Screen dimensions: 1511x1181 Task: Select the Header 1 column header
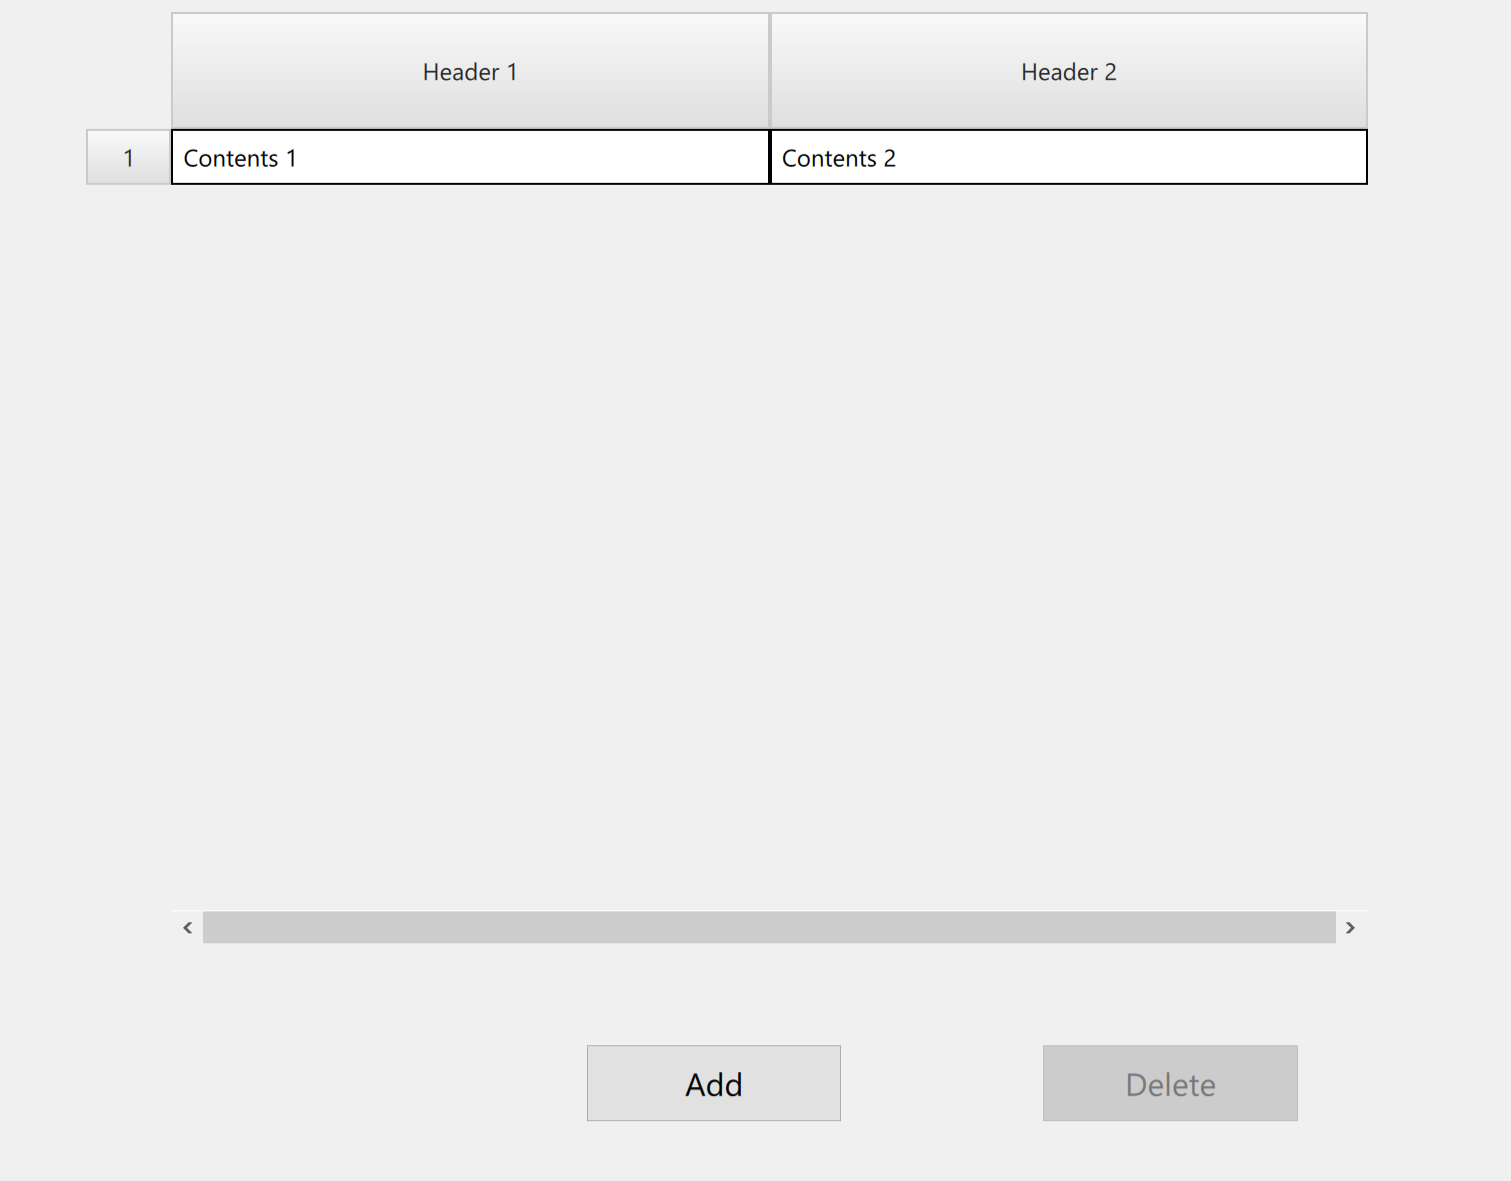click(x=470, y=72)
